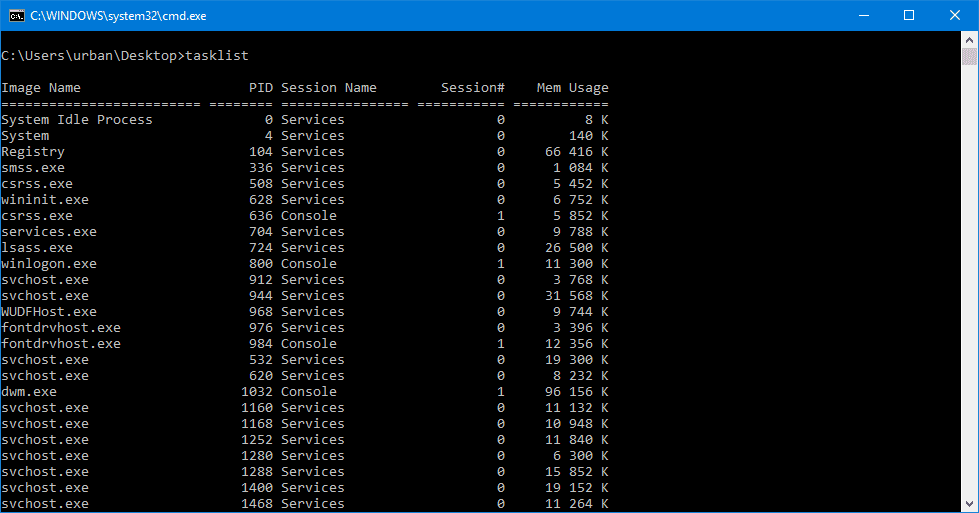The image size is (979, 513).
Task: Click PID 976 of fontdrvhost.exe
Action: [261, 328]
